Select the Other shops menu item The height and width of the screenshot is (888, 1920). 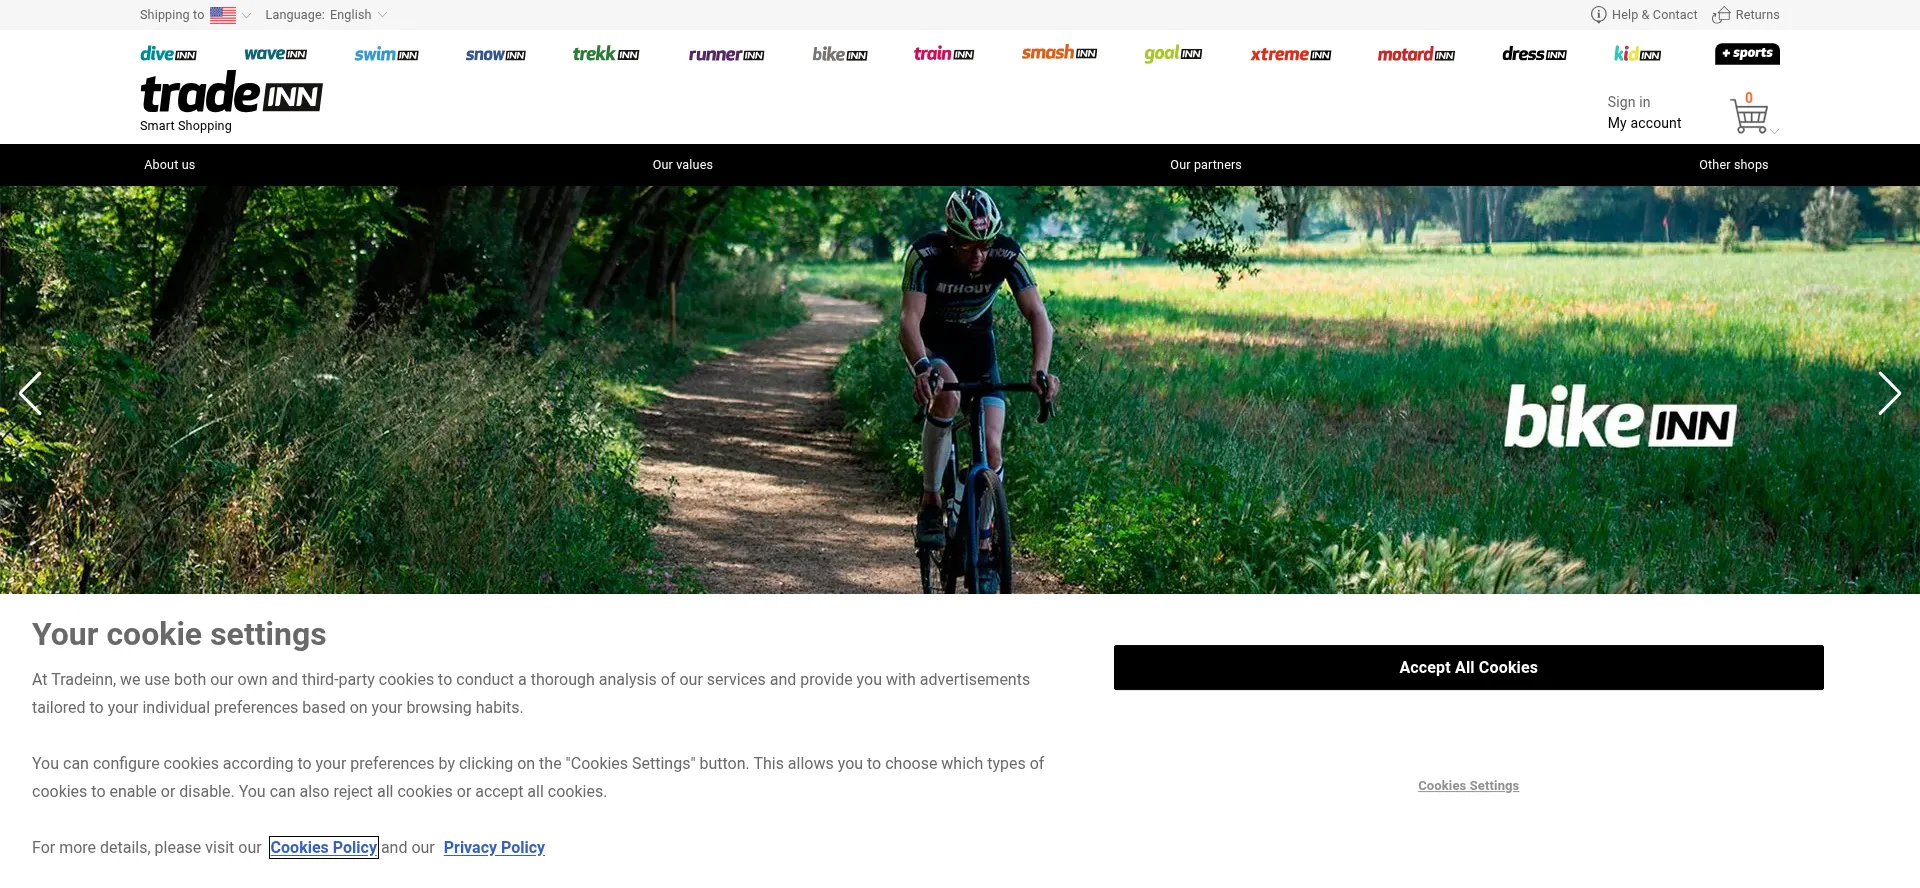pyautogui.click(x=1733, y=165)
